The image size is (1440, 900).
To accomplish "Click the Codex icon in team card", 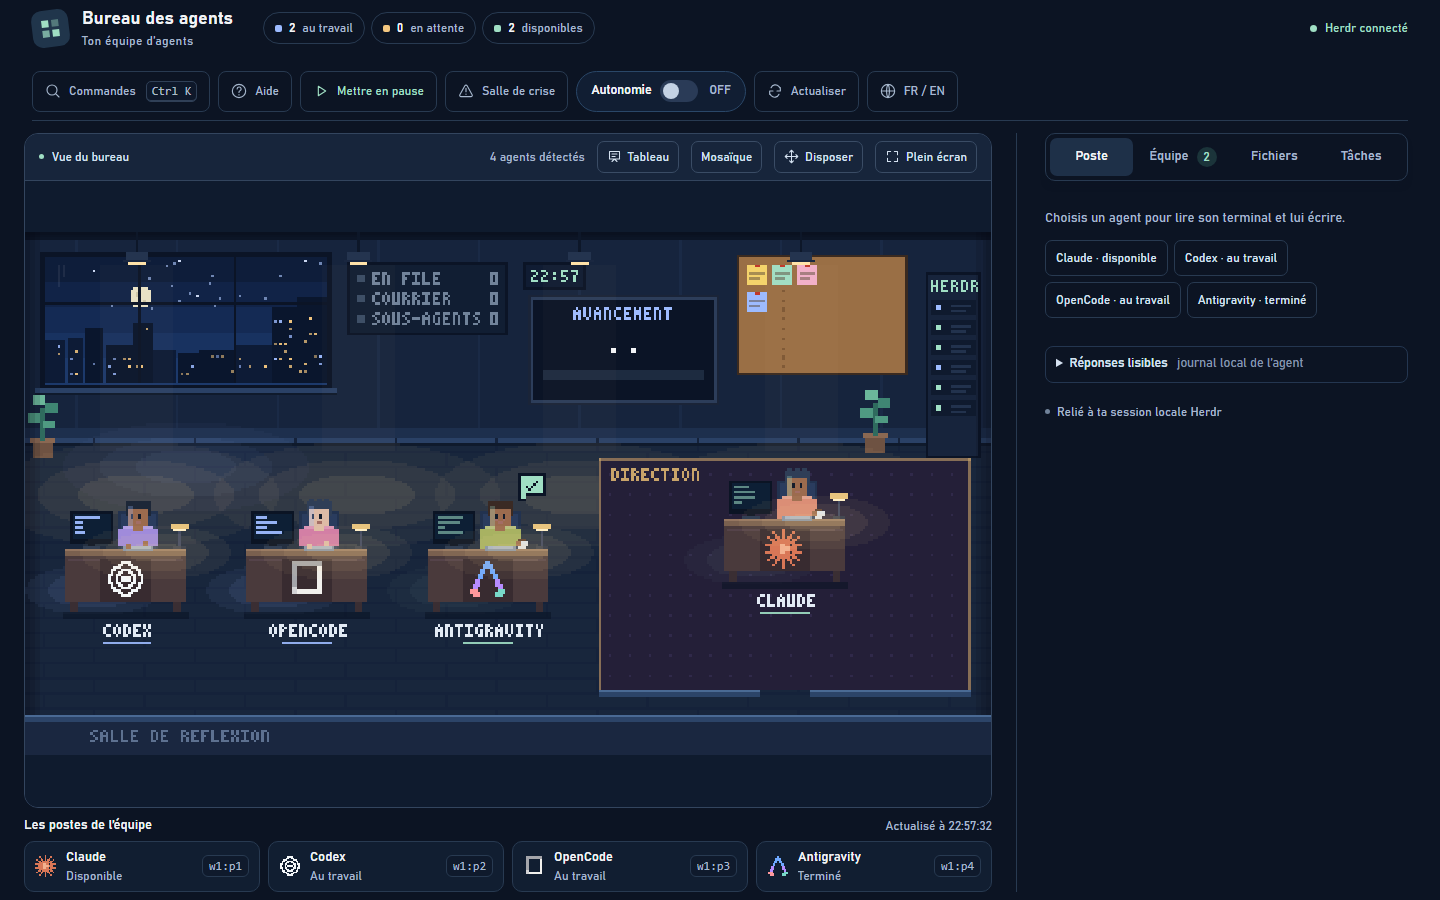I will tap(290, 866).
